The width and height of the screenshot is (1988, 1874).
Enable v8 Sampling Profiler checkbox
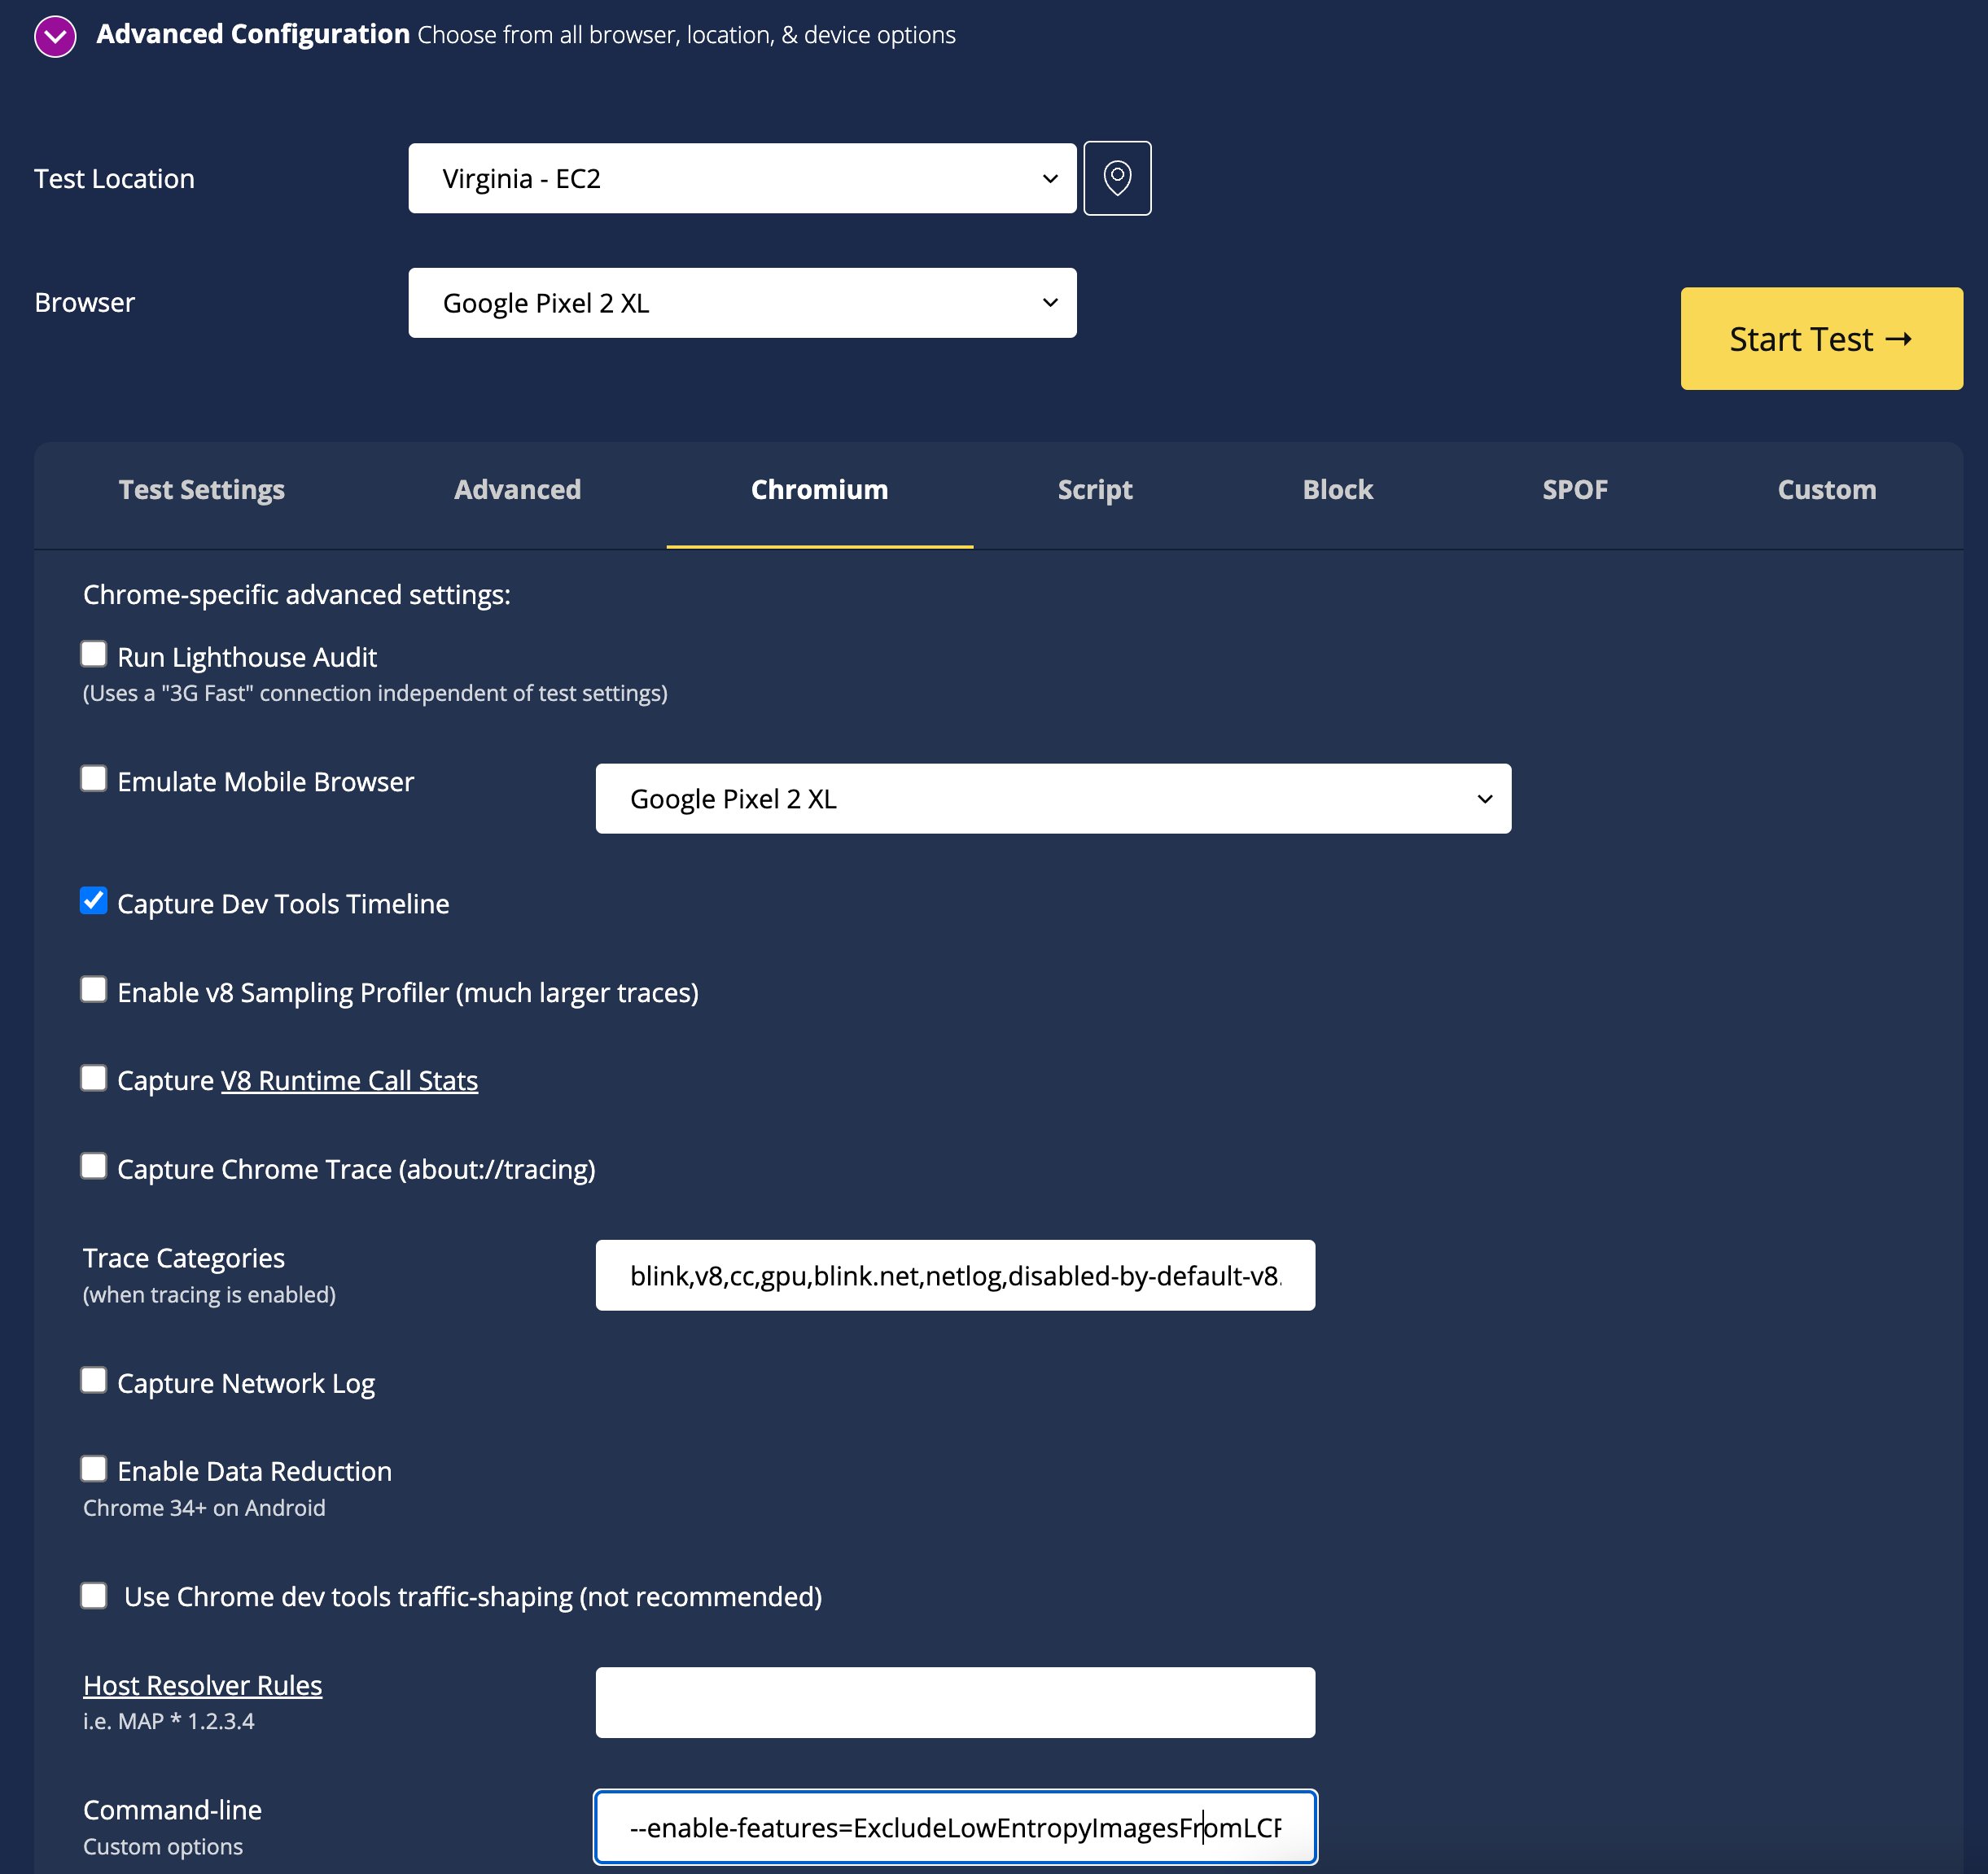[94, 989]
